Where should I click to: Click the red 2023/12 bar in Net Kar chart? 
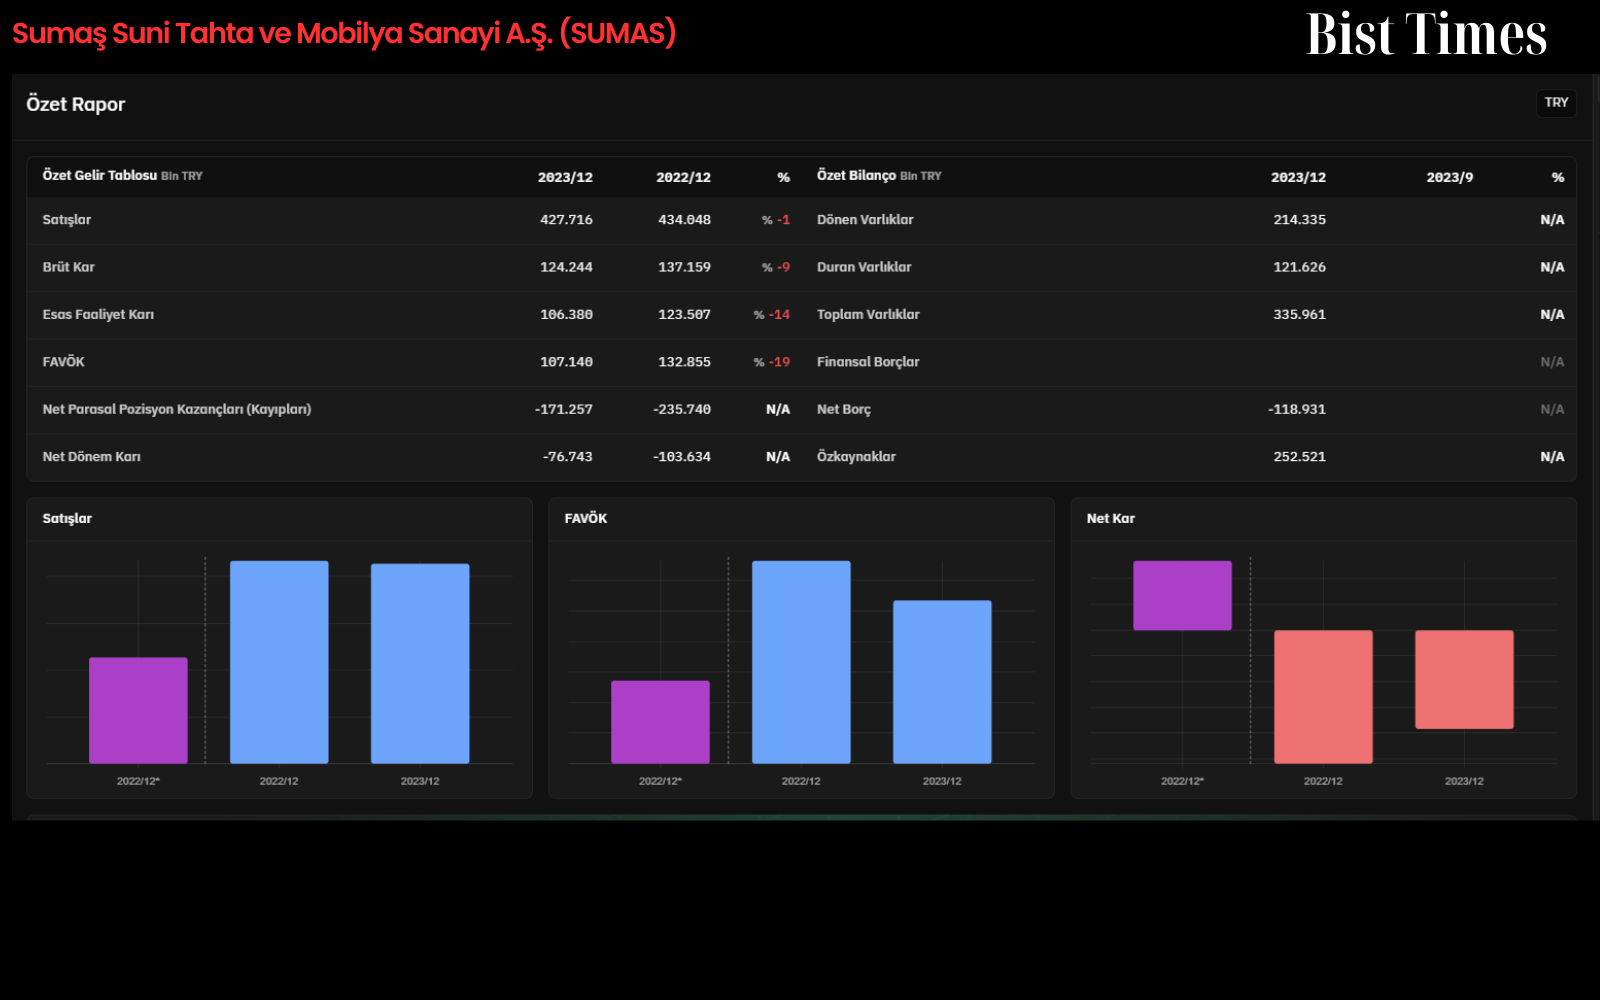coord(1464,679)
